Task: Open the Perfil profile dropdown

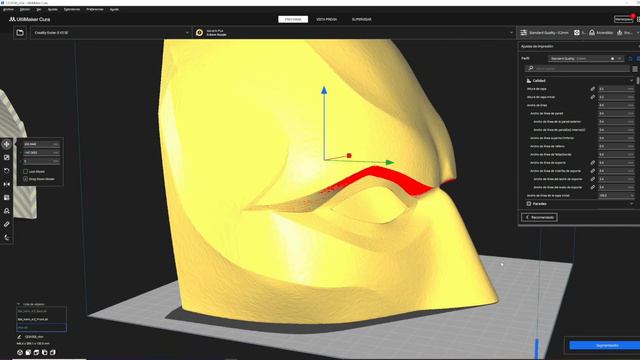Action: pos(586,58)
